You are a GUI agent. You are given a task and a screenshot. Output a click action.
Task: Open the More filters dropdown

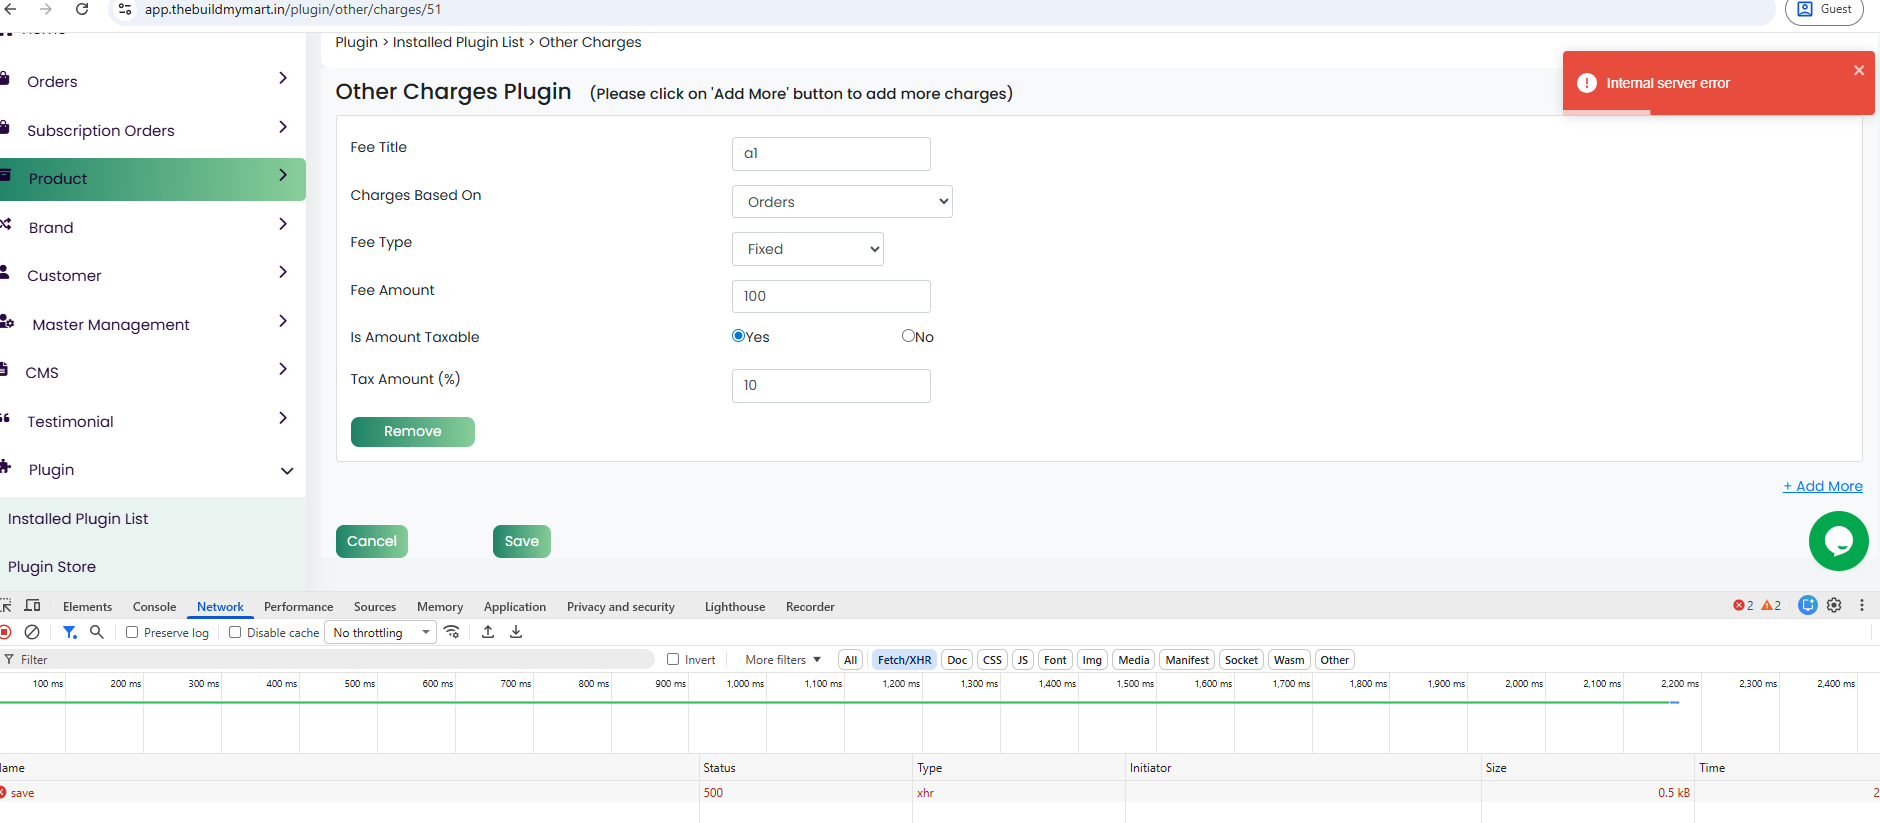tap(783, 660)
